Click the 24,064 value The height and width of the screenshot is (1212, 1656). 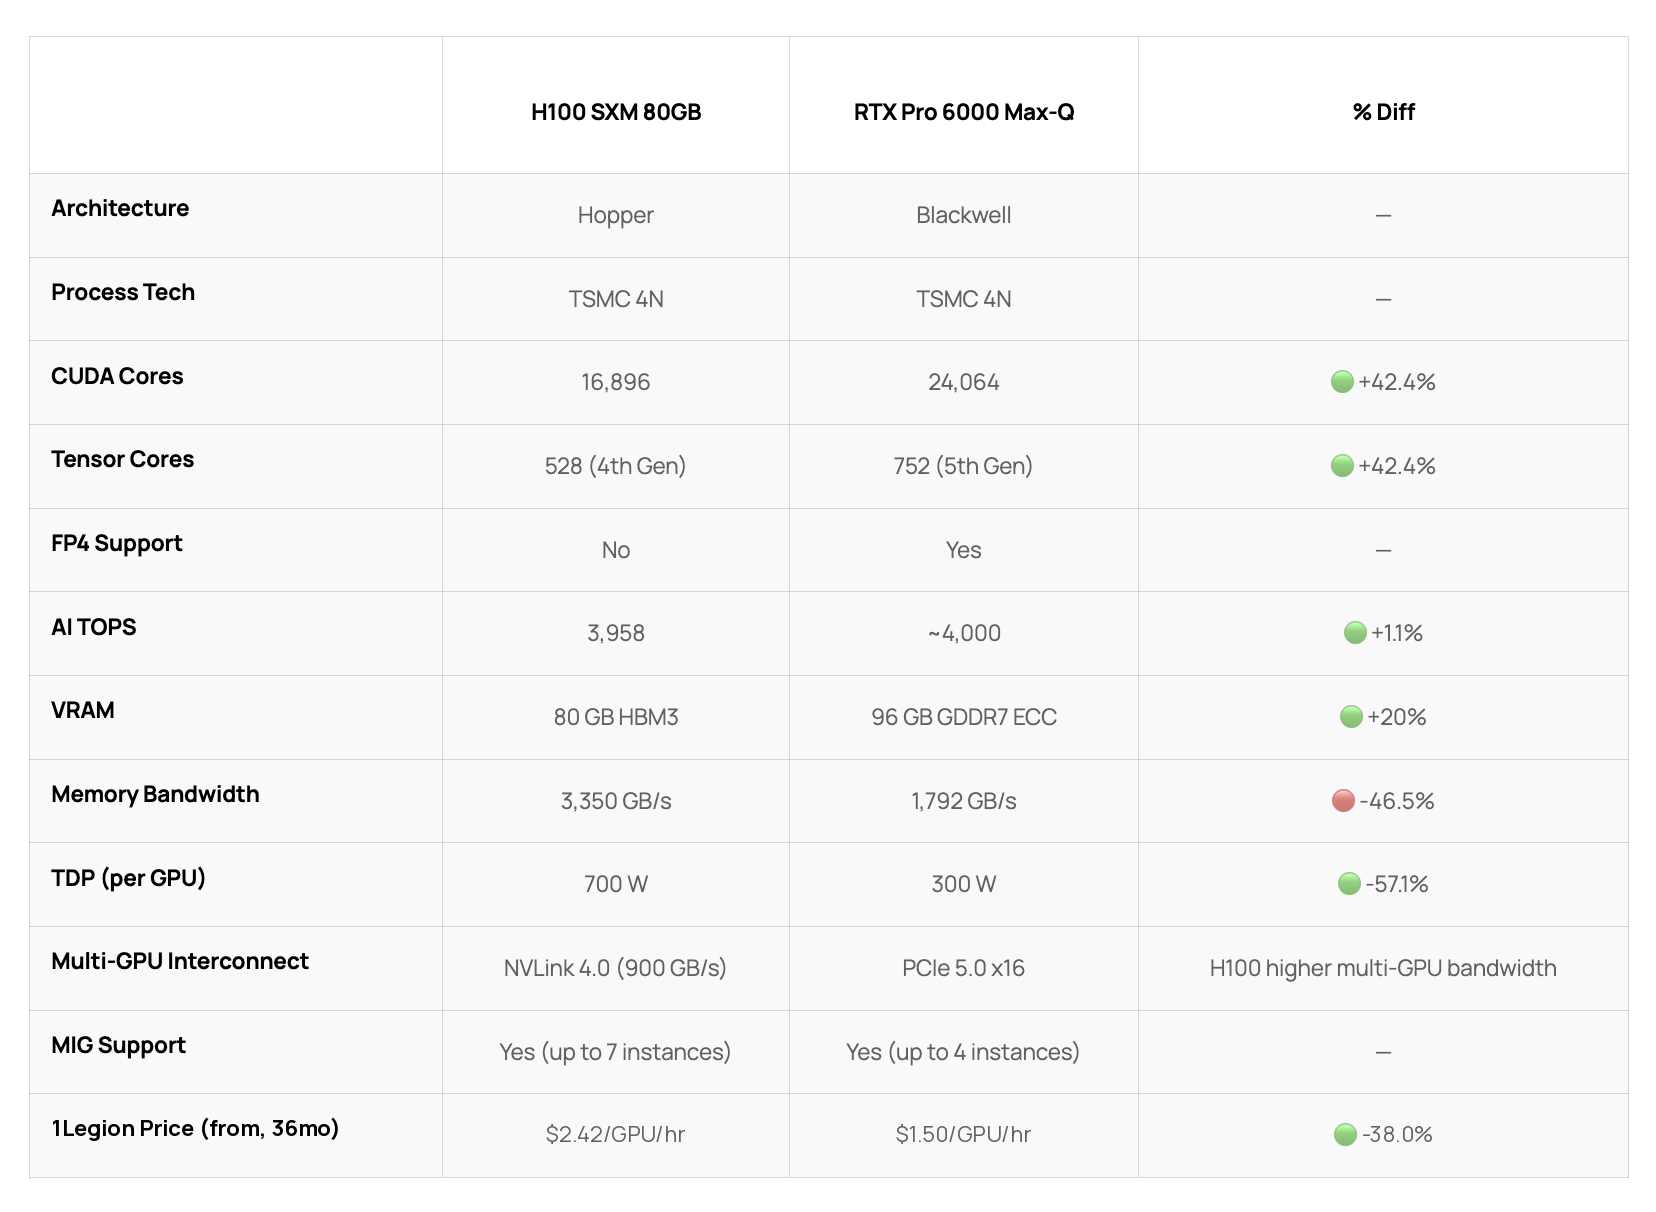pyautogui.click(x=964, y=382)
